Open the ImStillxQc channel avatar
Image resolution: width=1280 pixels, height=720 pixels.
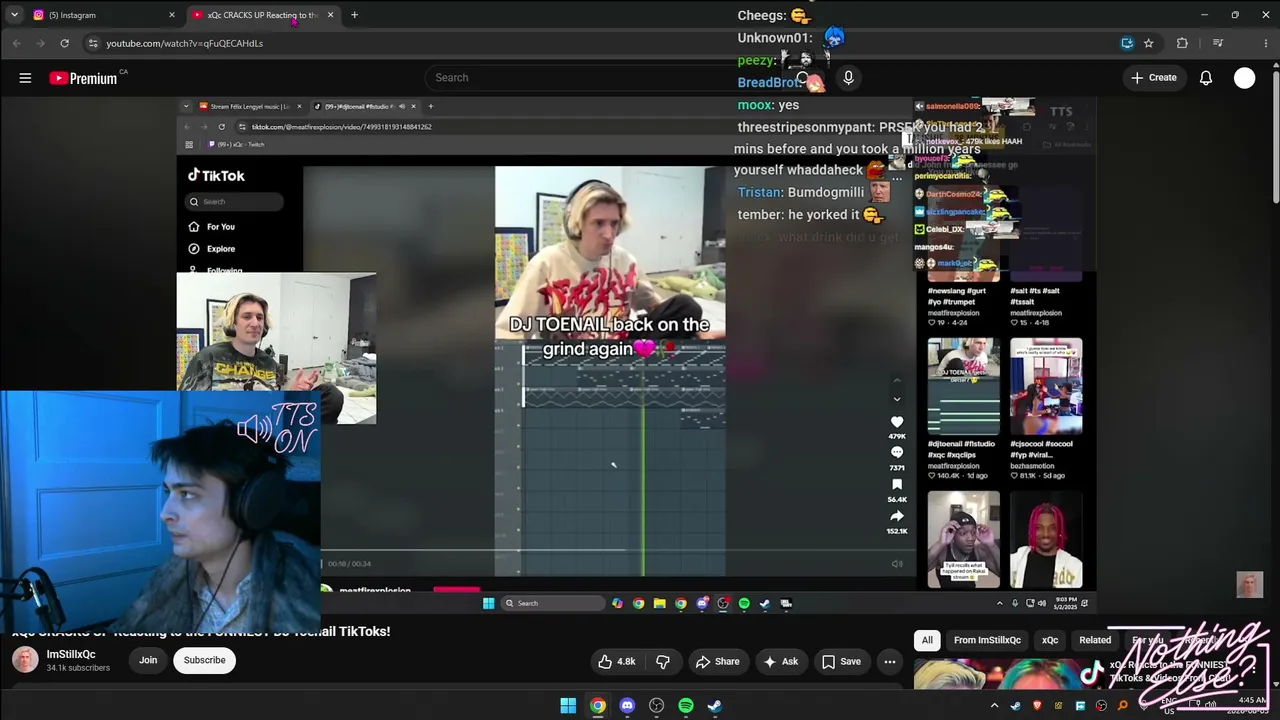point(25,660)
